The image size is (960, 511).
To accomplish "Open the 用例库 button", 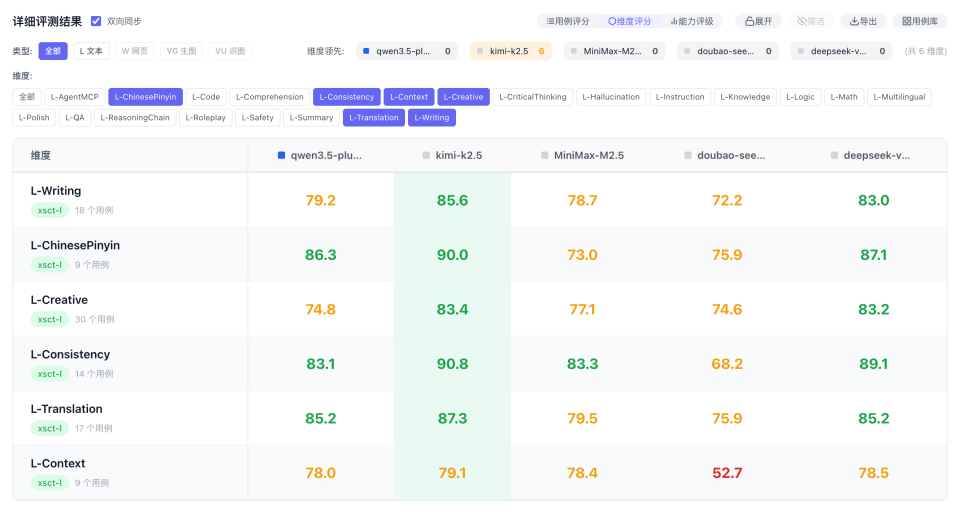I will tap(920, 21).
